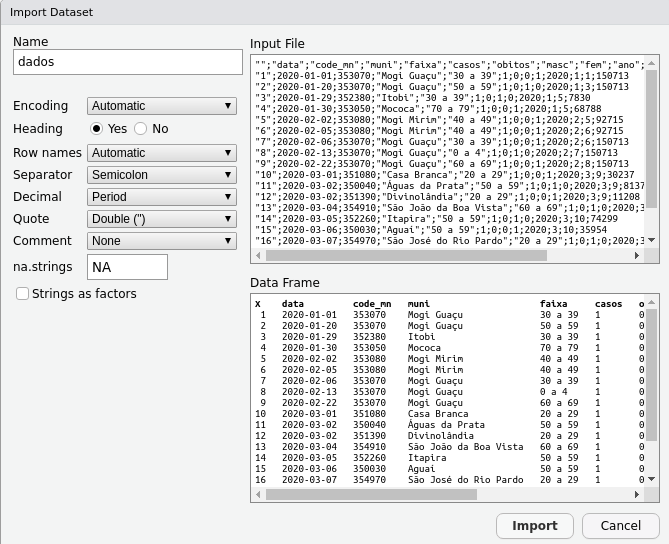Image resolution: width=669 pixels, height=544 pixels.
Task: Click the na.strings field containing NA
Action: coord(128,267)
